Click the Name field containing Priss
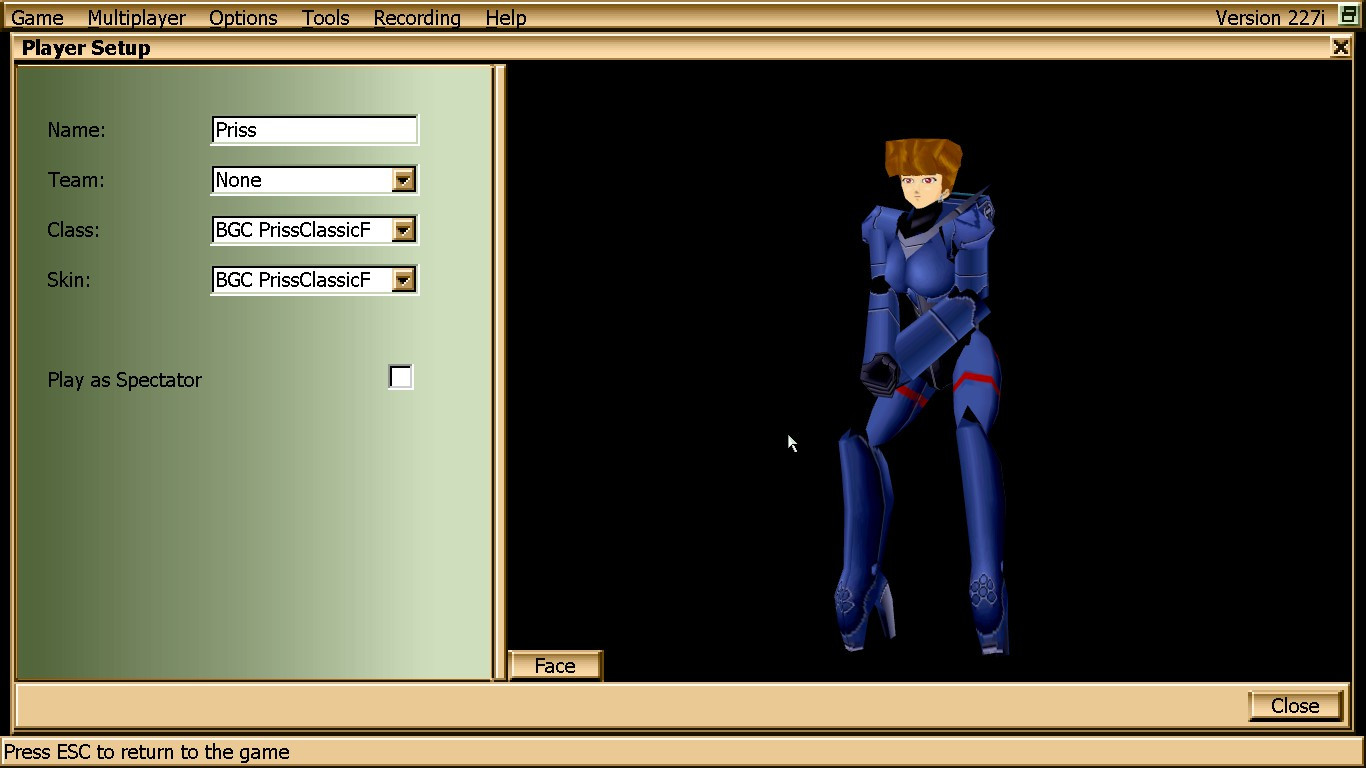 [313, 130]
